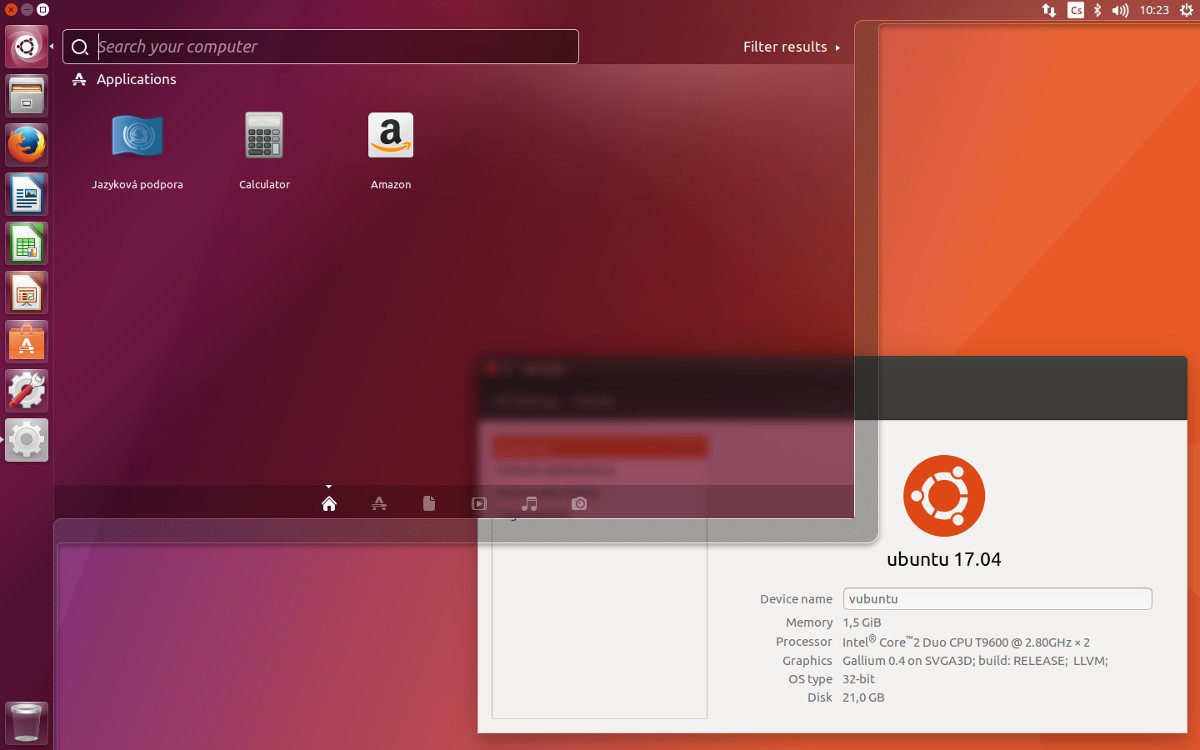
Task: Open the Cs keyboard layout indicator
Action: coord(1076,10)
